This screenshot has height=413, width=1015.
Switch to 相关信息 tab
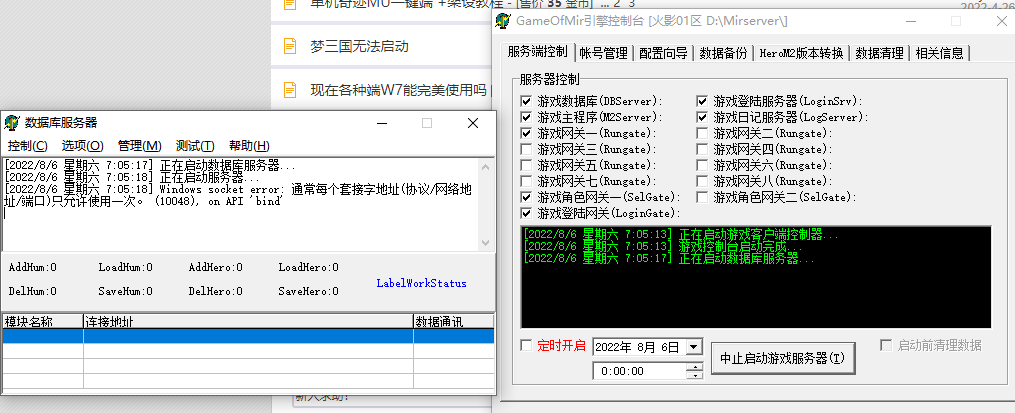tap(939, 53)
